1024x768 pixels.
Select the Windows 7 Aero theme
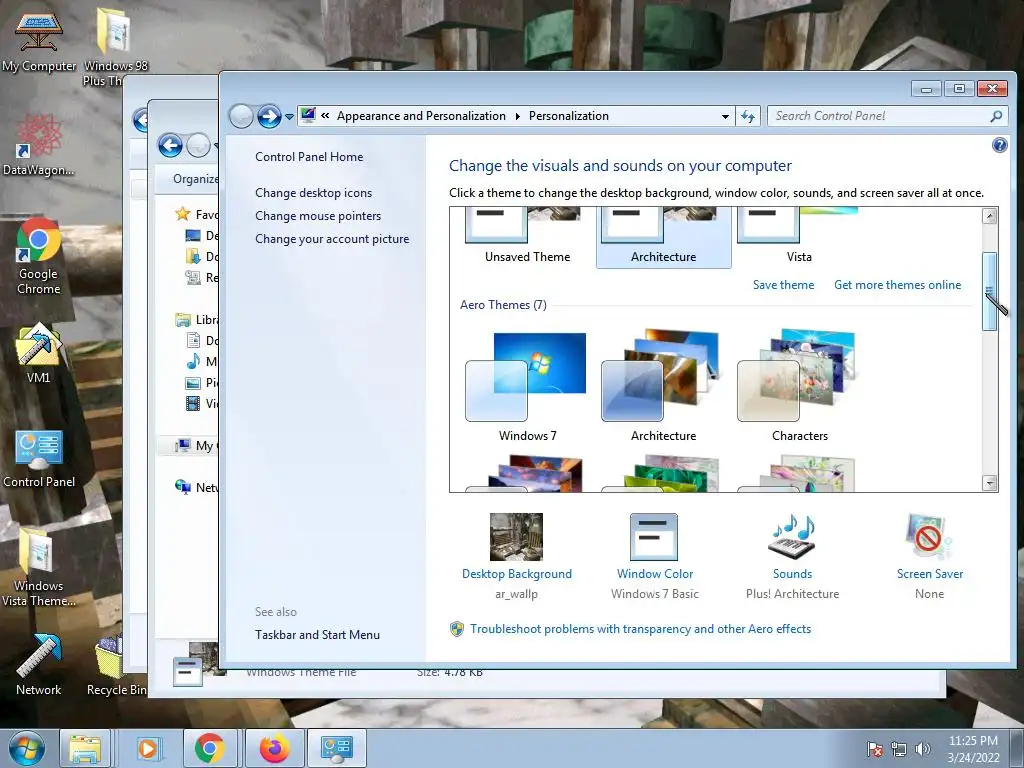click(x=528, y=387)
